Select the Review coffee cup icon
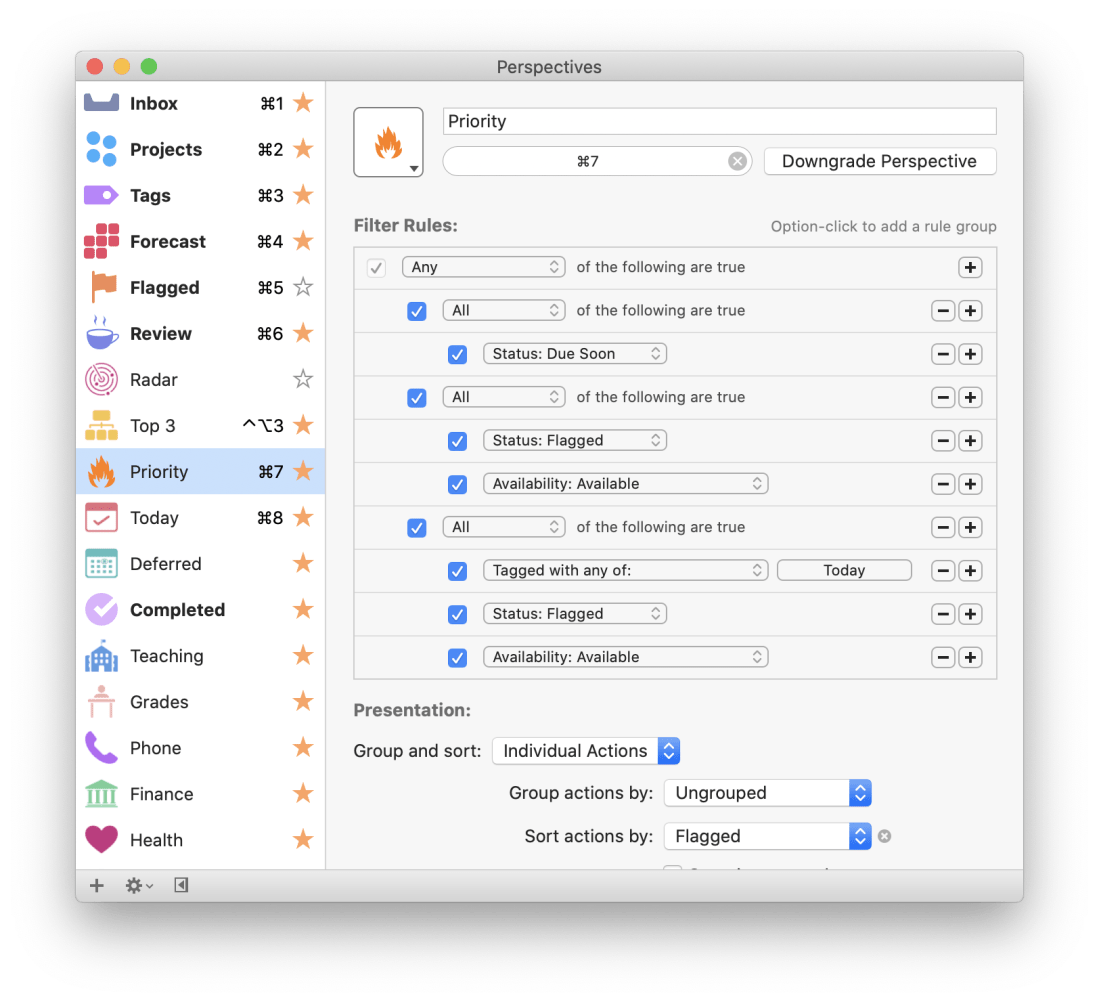 (101, 333)
